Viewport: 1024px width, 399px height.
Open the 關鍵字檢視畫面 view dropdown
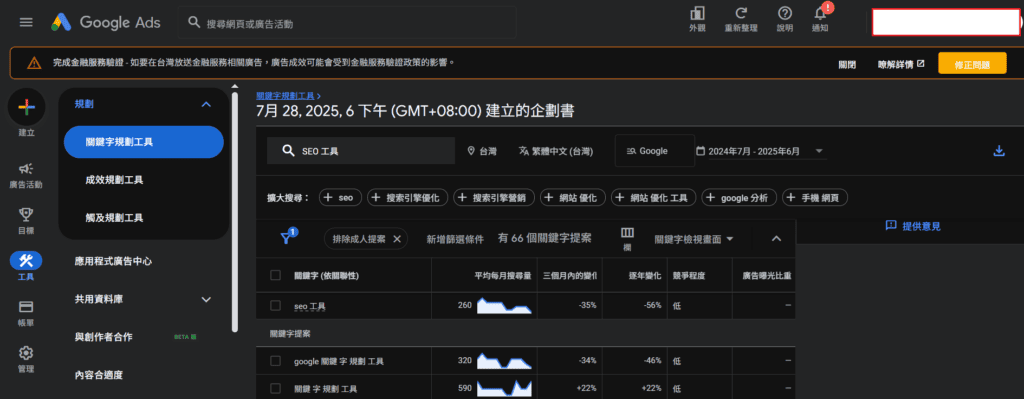pos(694,239)
